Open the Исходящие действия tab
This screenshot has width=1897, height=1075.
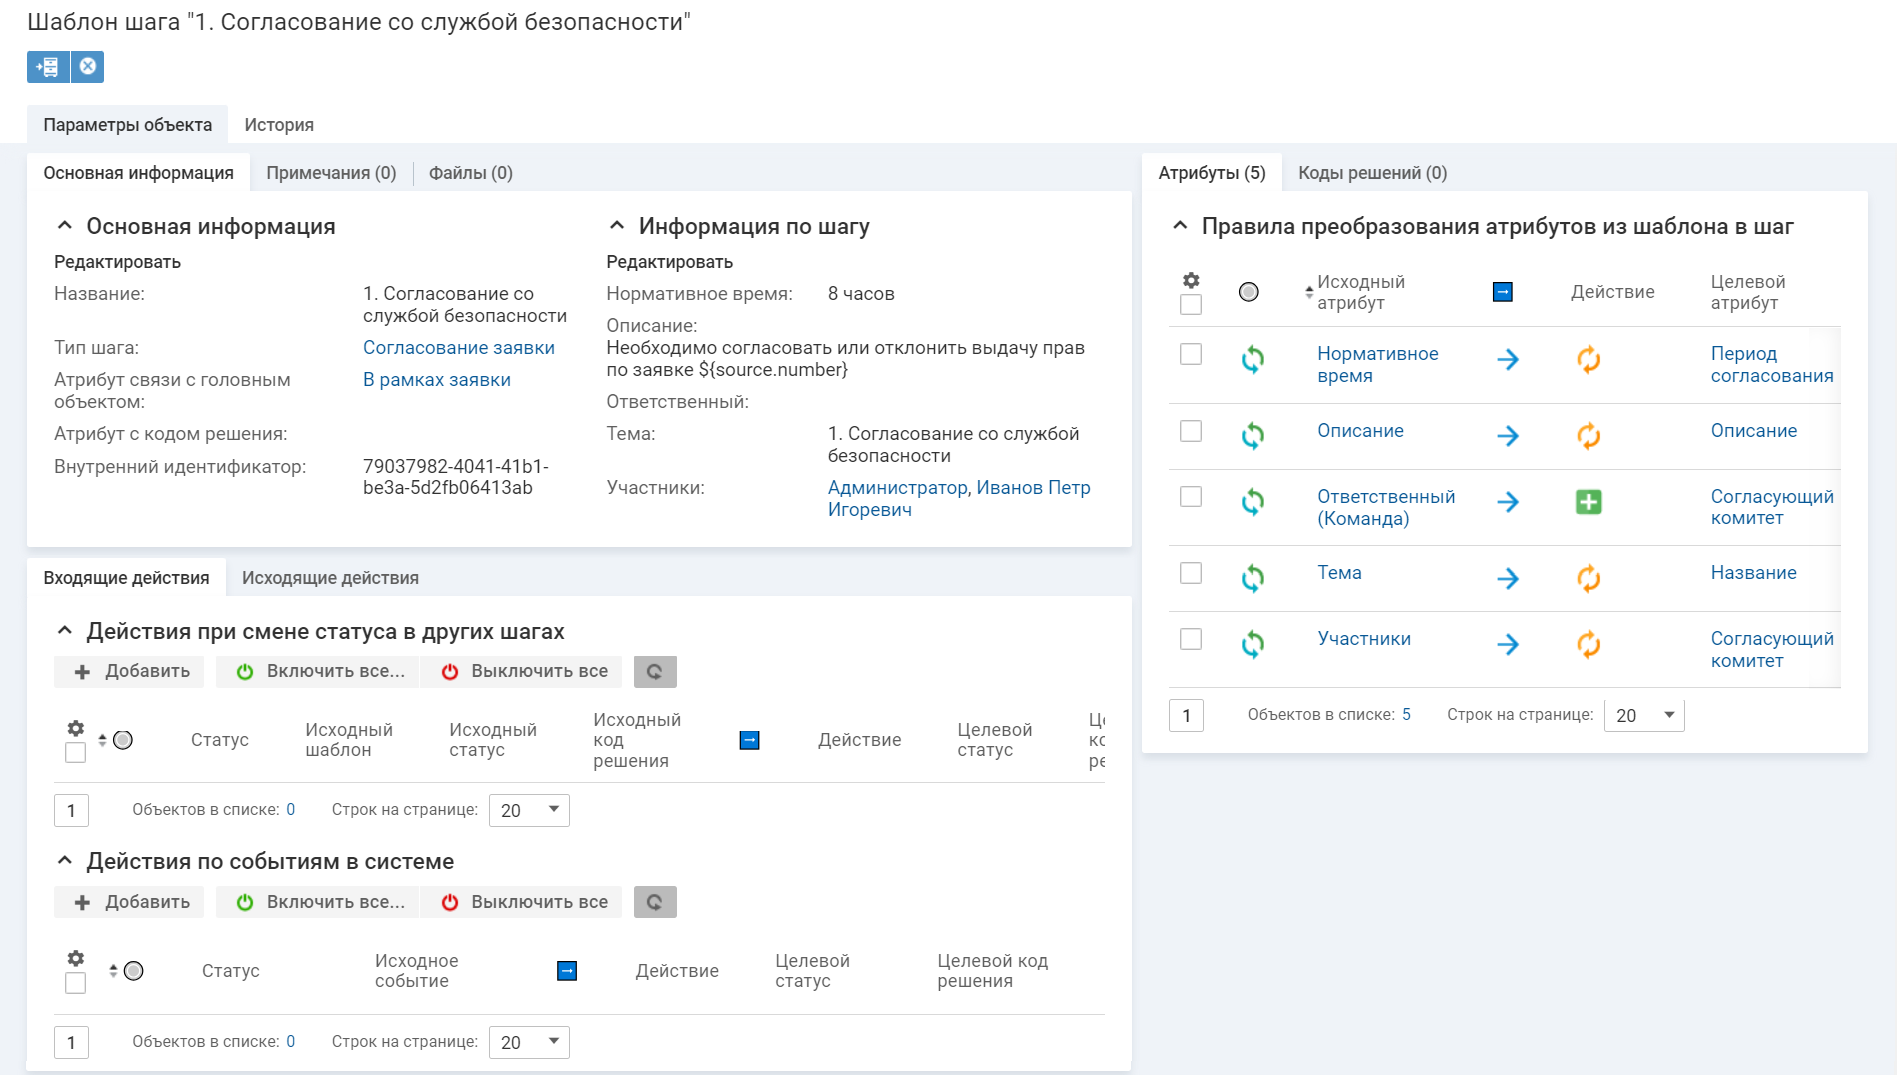coord(330,578)
